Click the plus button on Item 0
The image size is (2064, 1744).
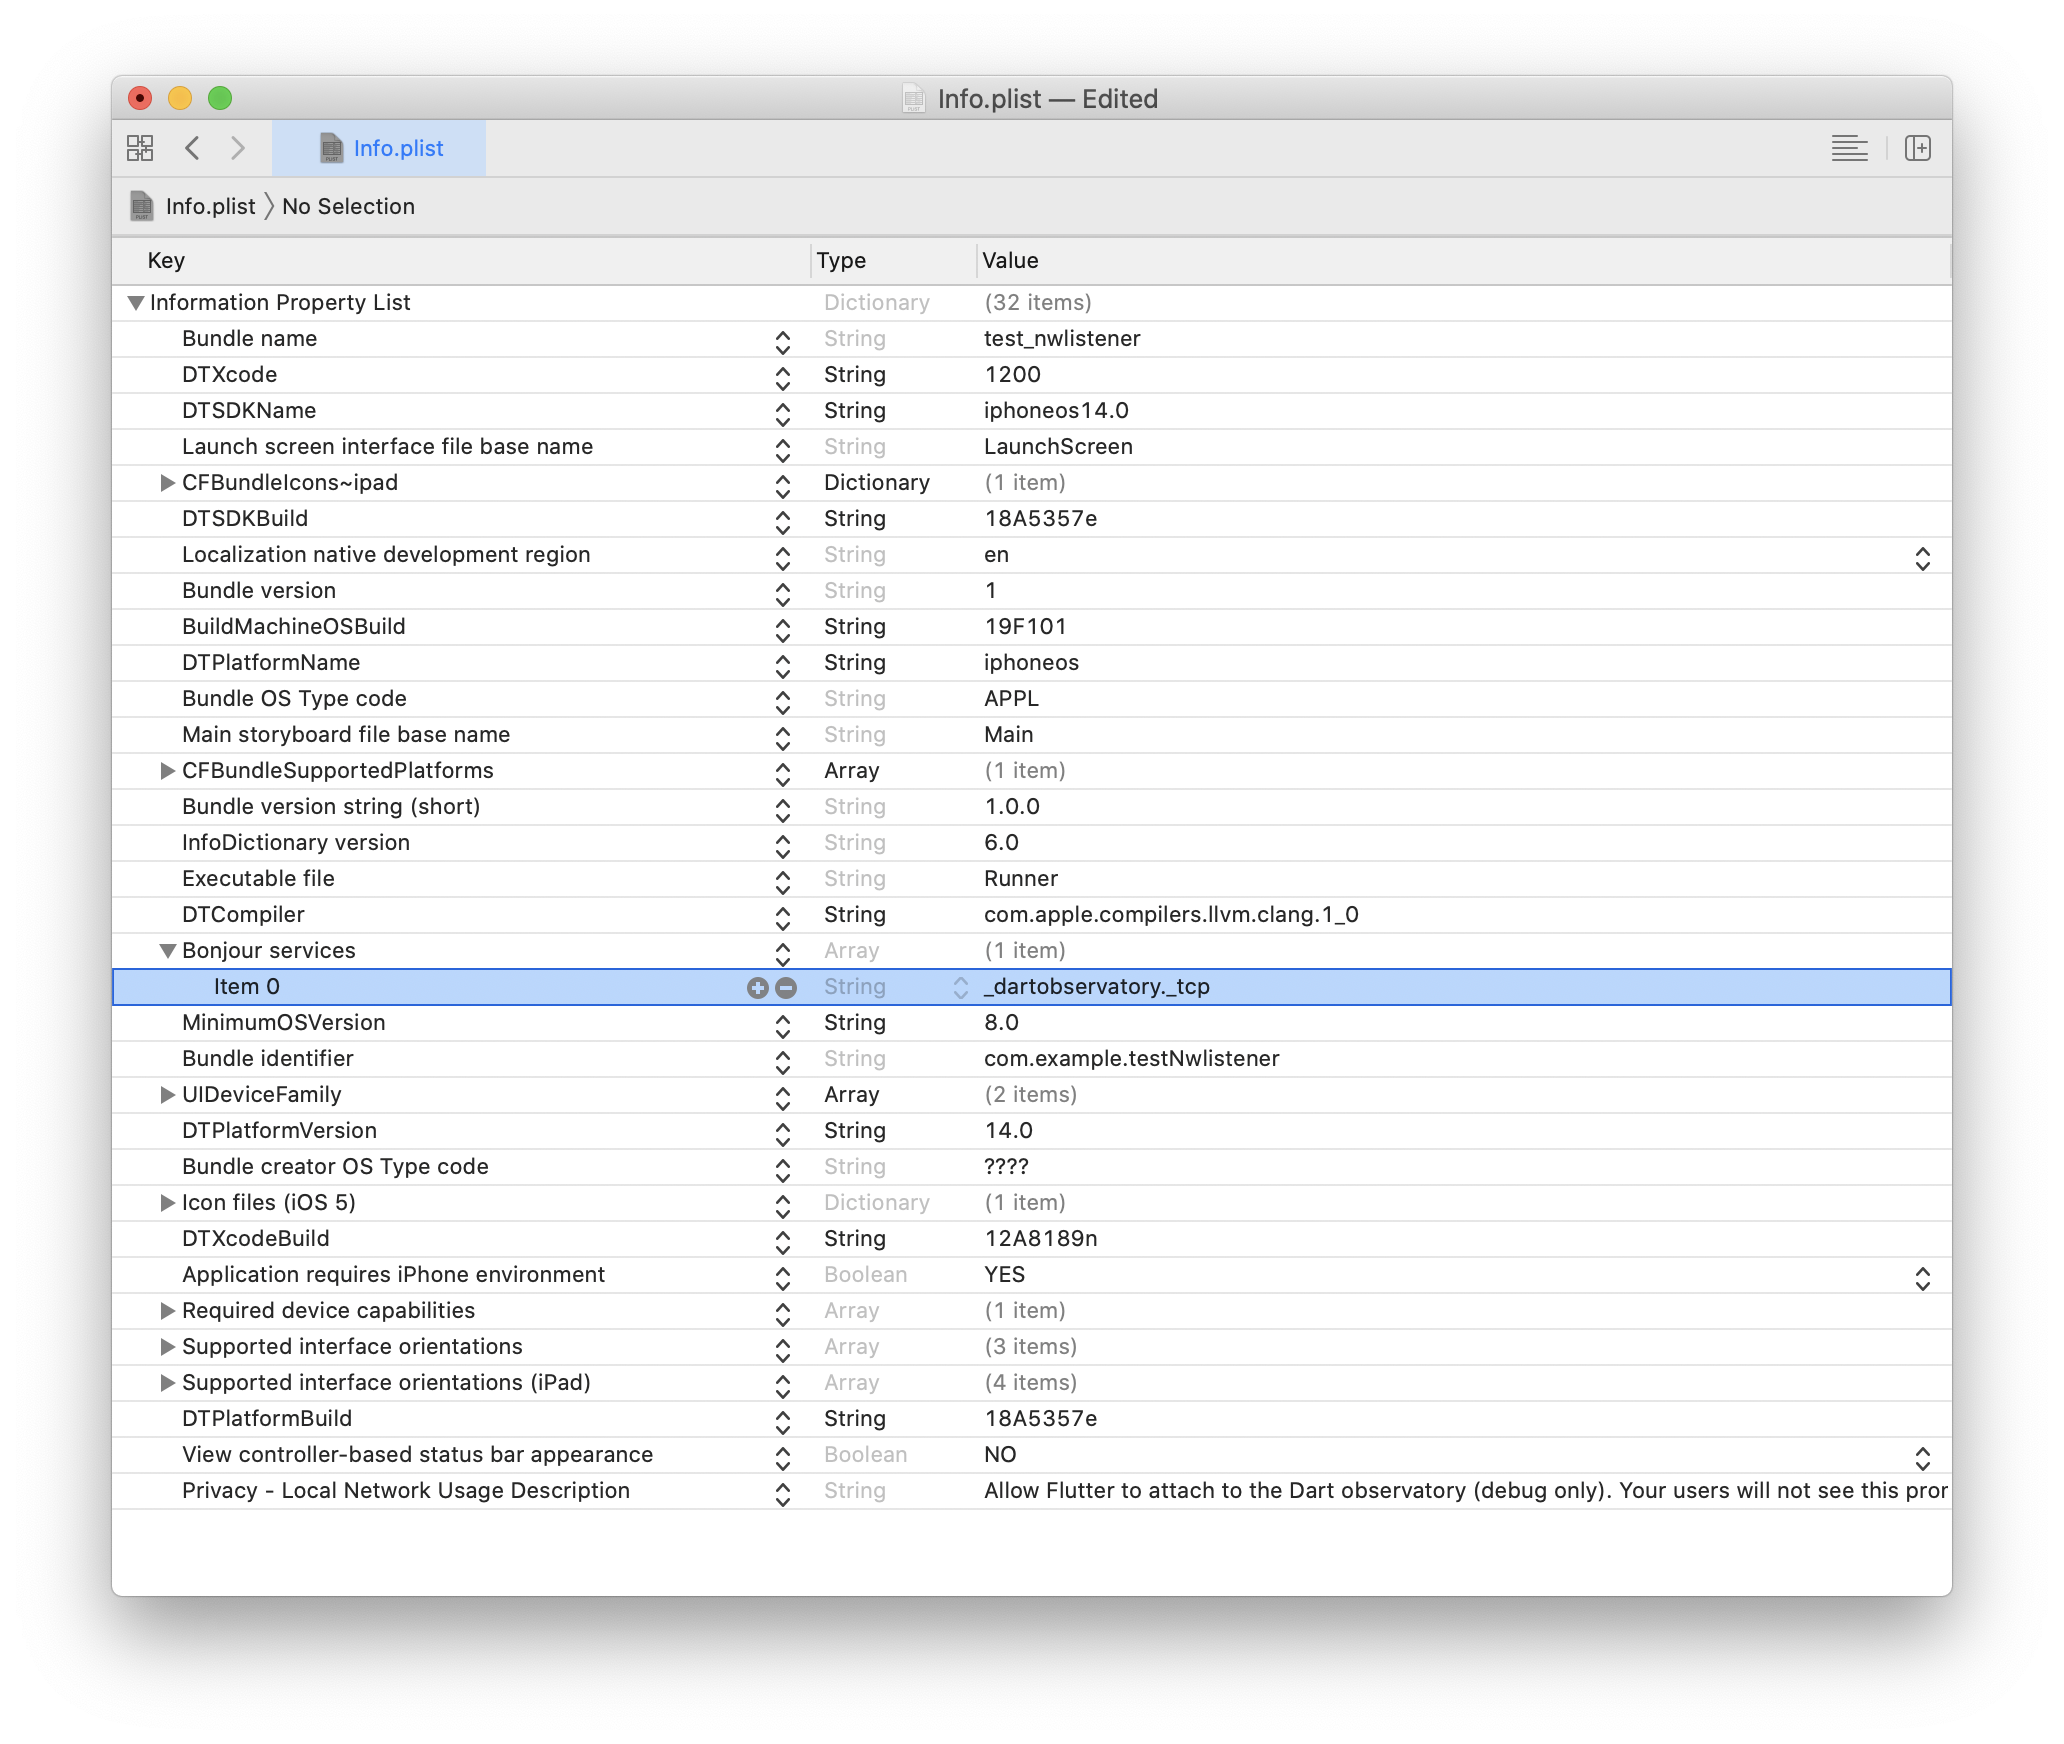757,988
